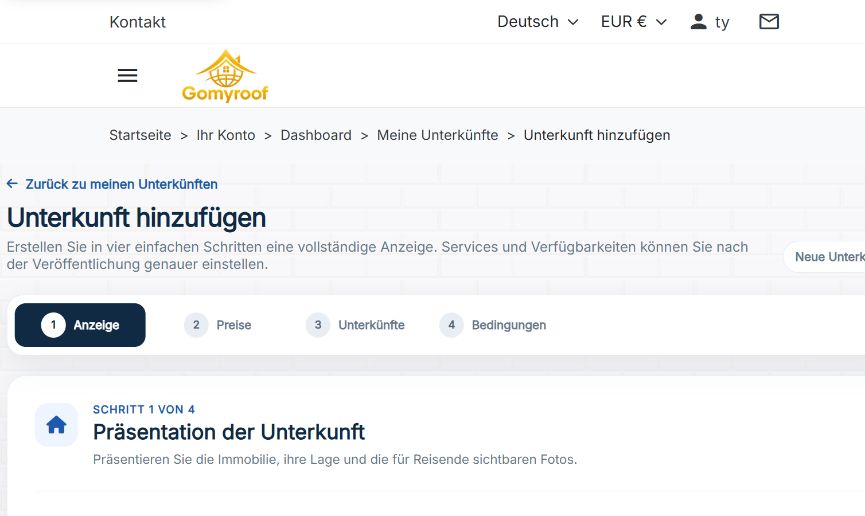This screenshot has height=516, width=865.
Task: Open the messages envelope icon
Action: click(769, 22)
